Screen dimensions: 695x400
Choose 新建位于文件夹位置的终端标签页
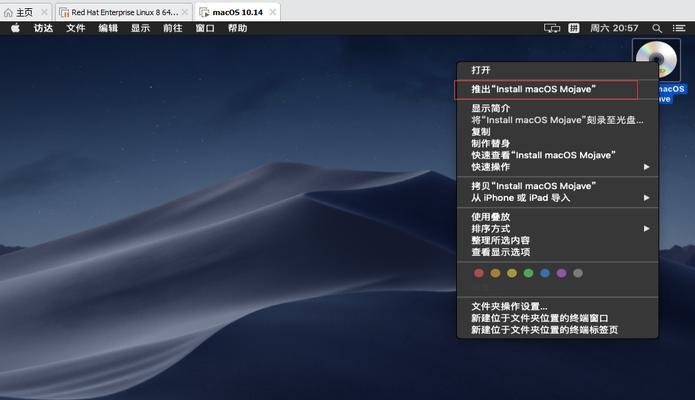click(558, 330)
